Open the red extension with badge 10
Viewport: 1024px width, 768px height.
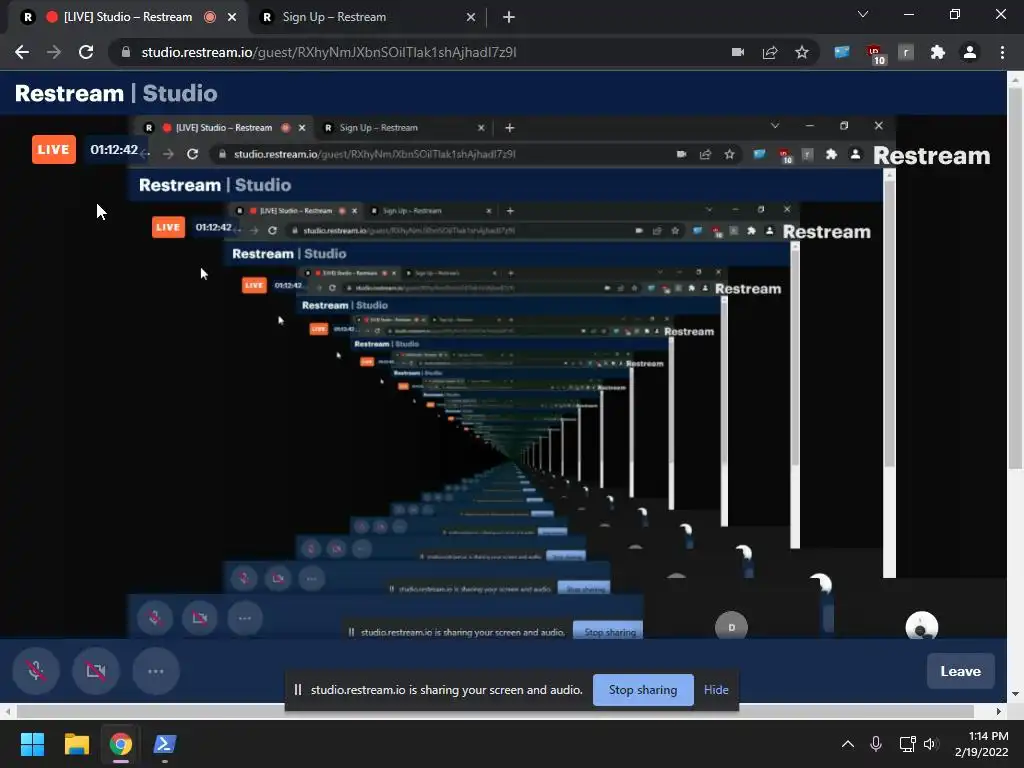pos(875,54)
